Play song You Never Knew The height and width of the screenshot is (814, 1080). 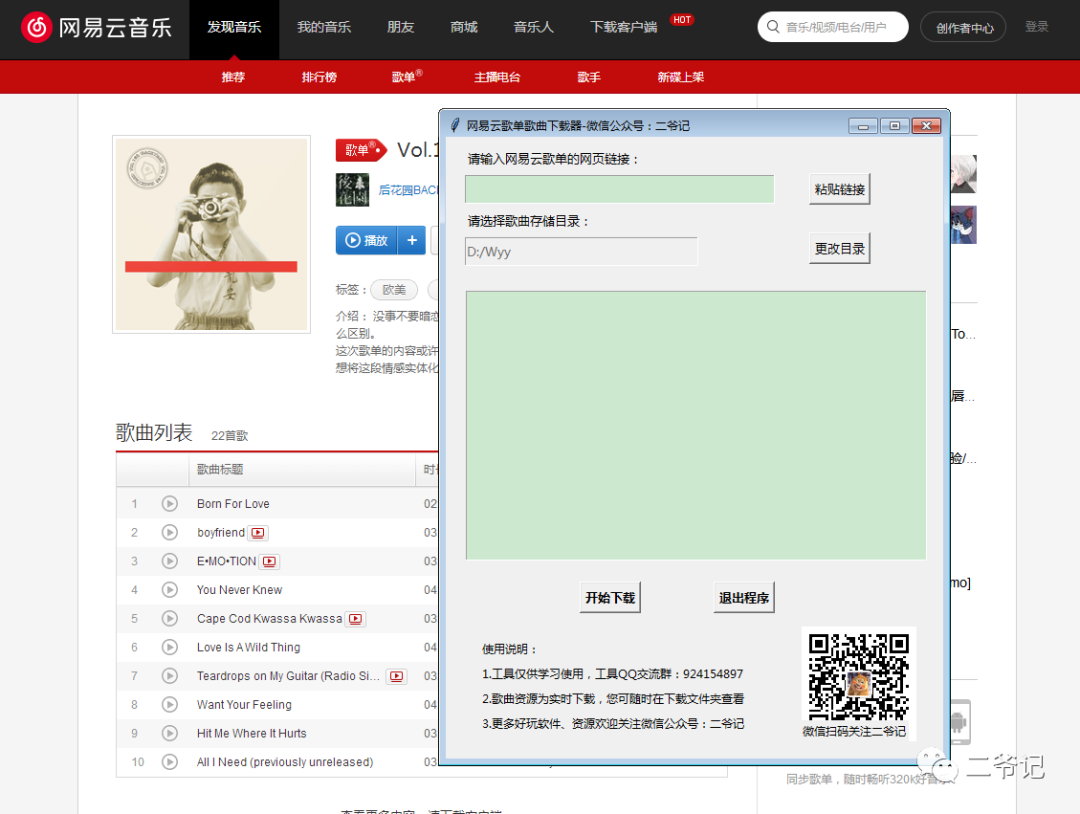169,589
